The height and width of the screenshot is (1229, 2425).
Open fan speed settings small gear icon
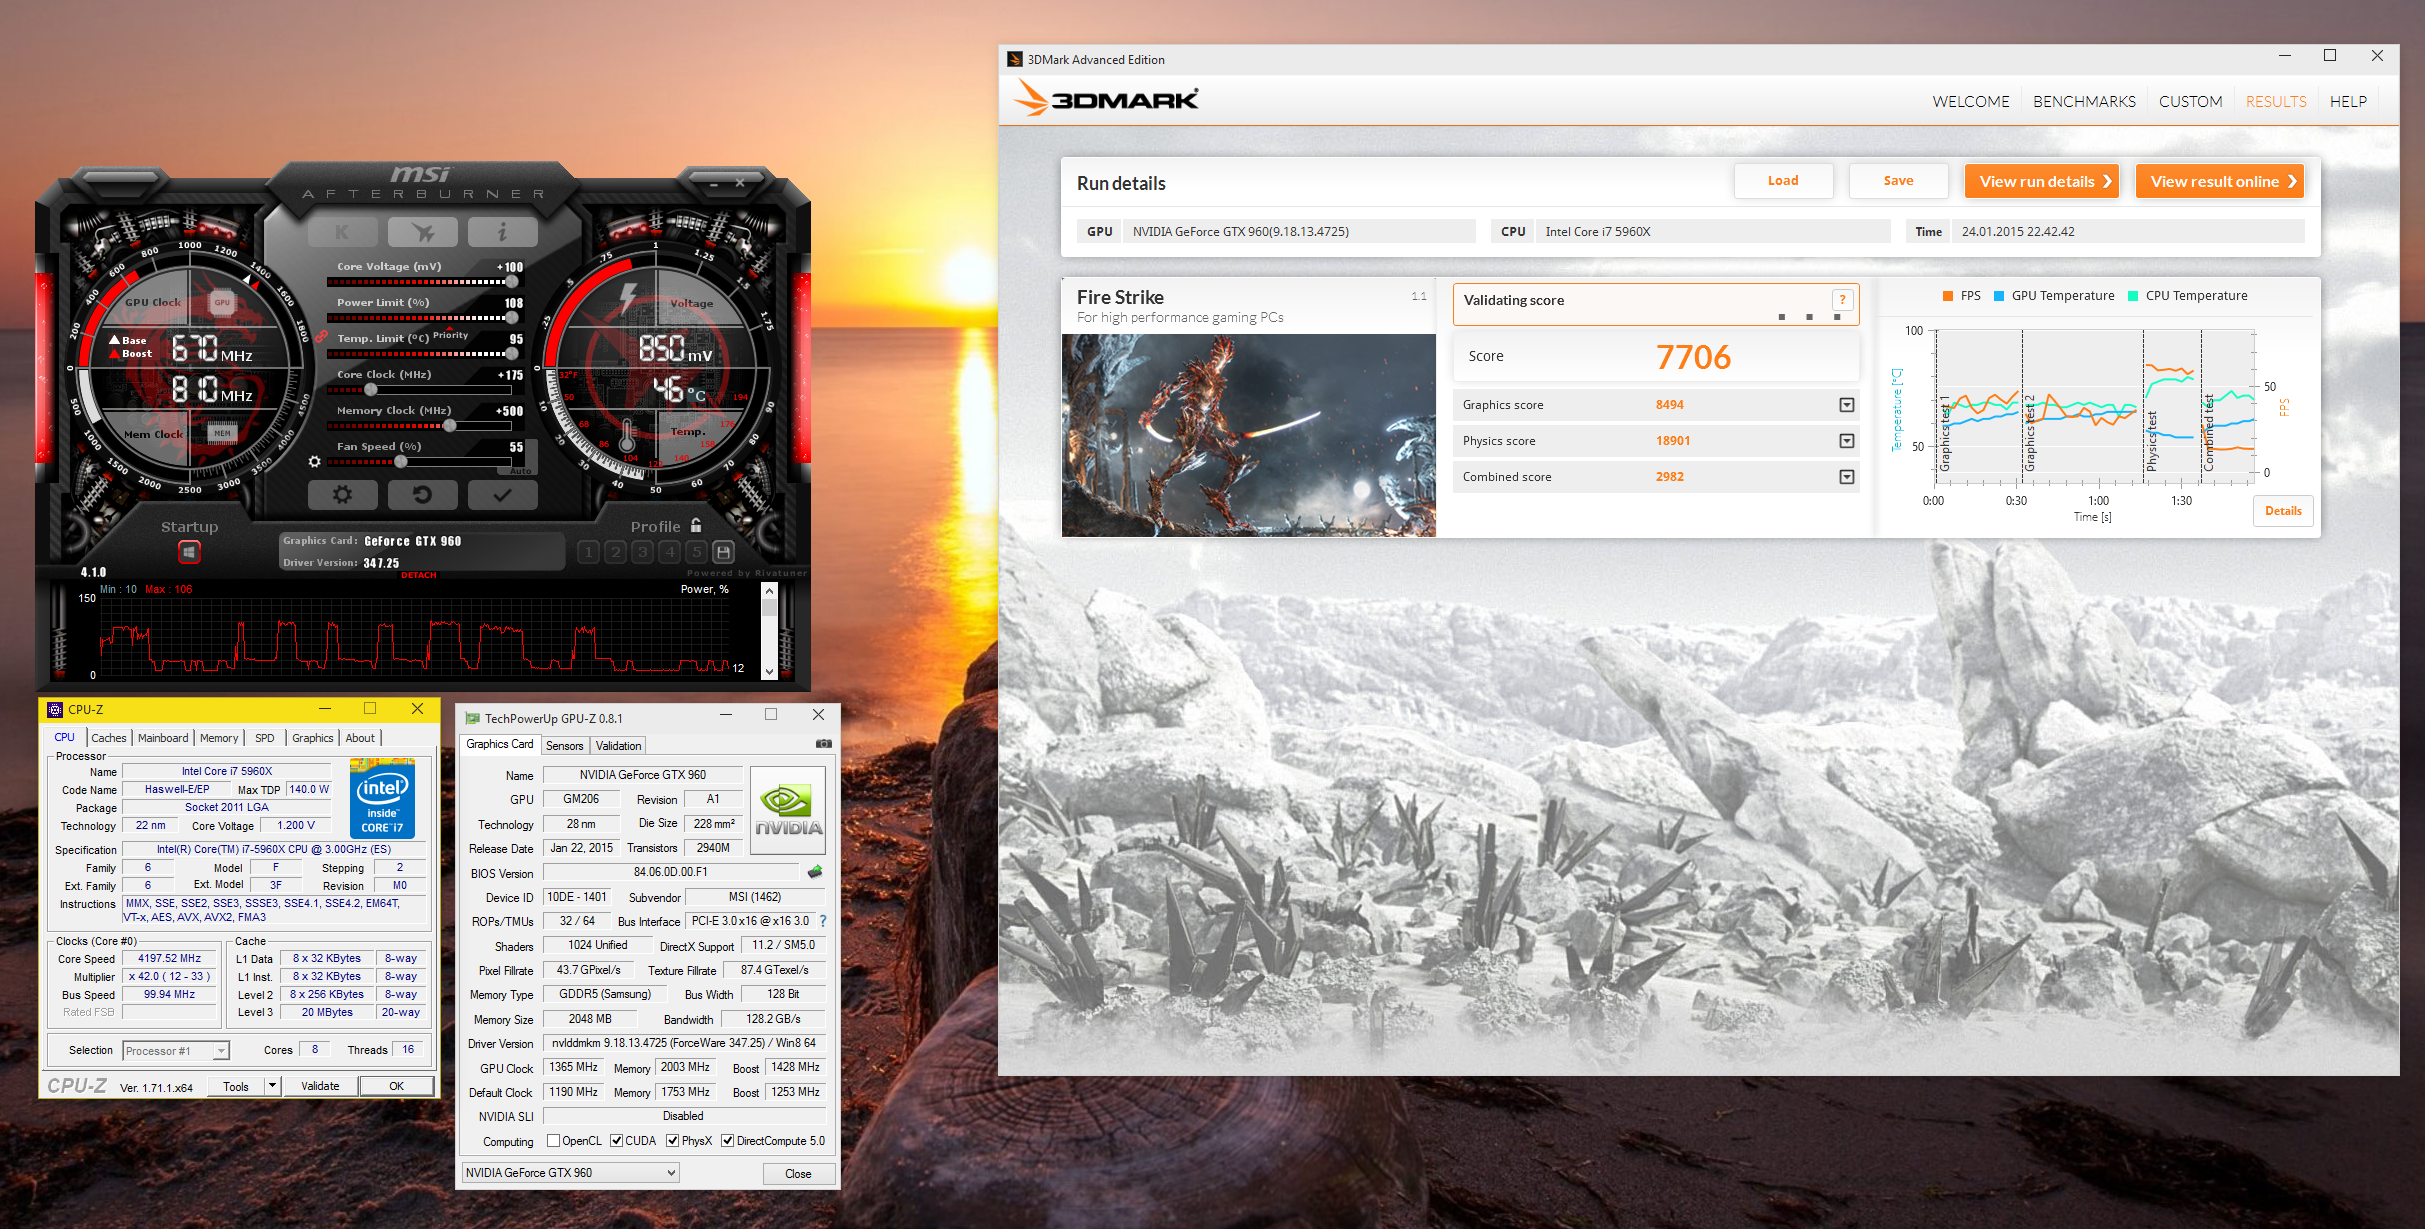(315, 461)
